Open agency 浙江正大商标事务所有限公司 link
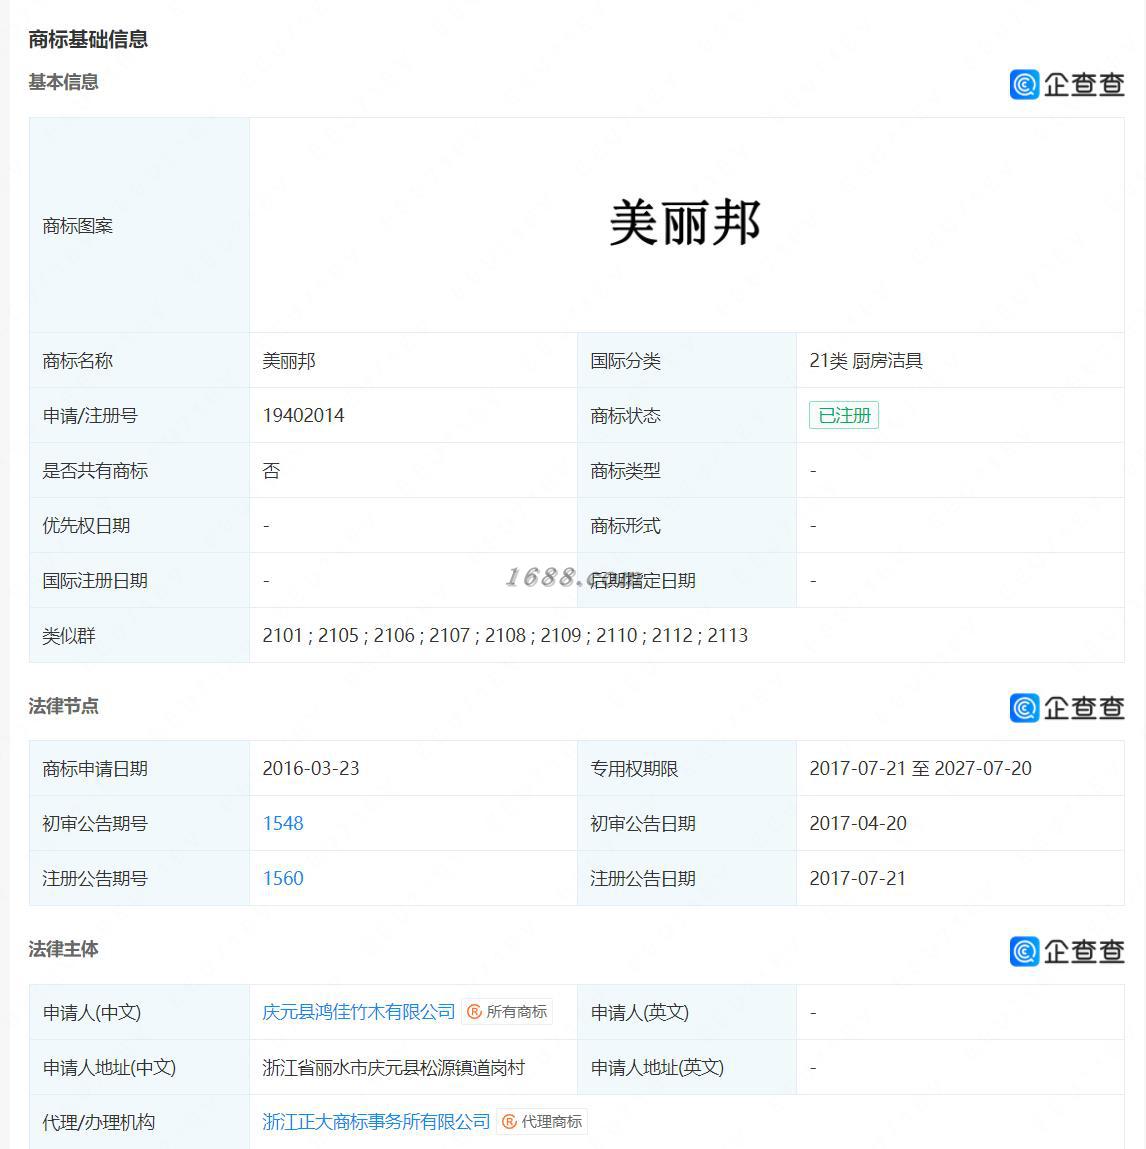1146x1149 pixels. [x=376, y=1122]
